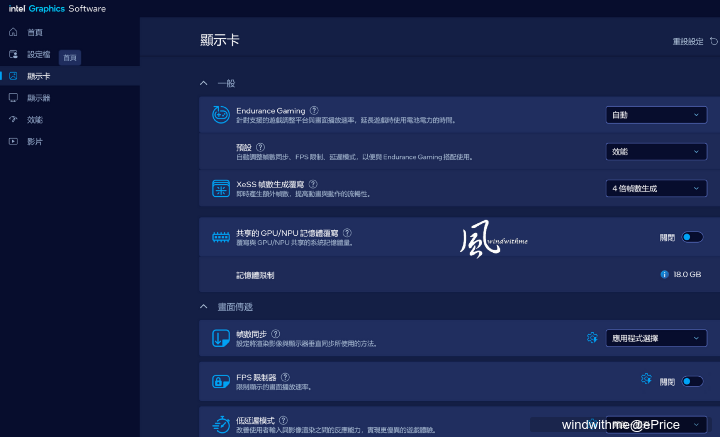Viewport: 720px width, 437px height.
Task: Click the shared GPU/NPU memory icon
Action: coord(221,237)
